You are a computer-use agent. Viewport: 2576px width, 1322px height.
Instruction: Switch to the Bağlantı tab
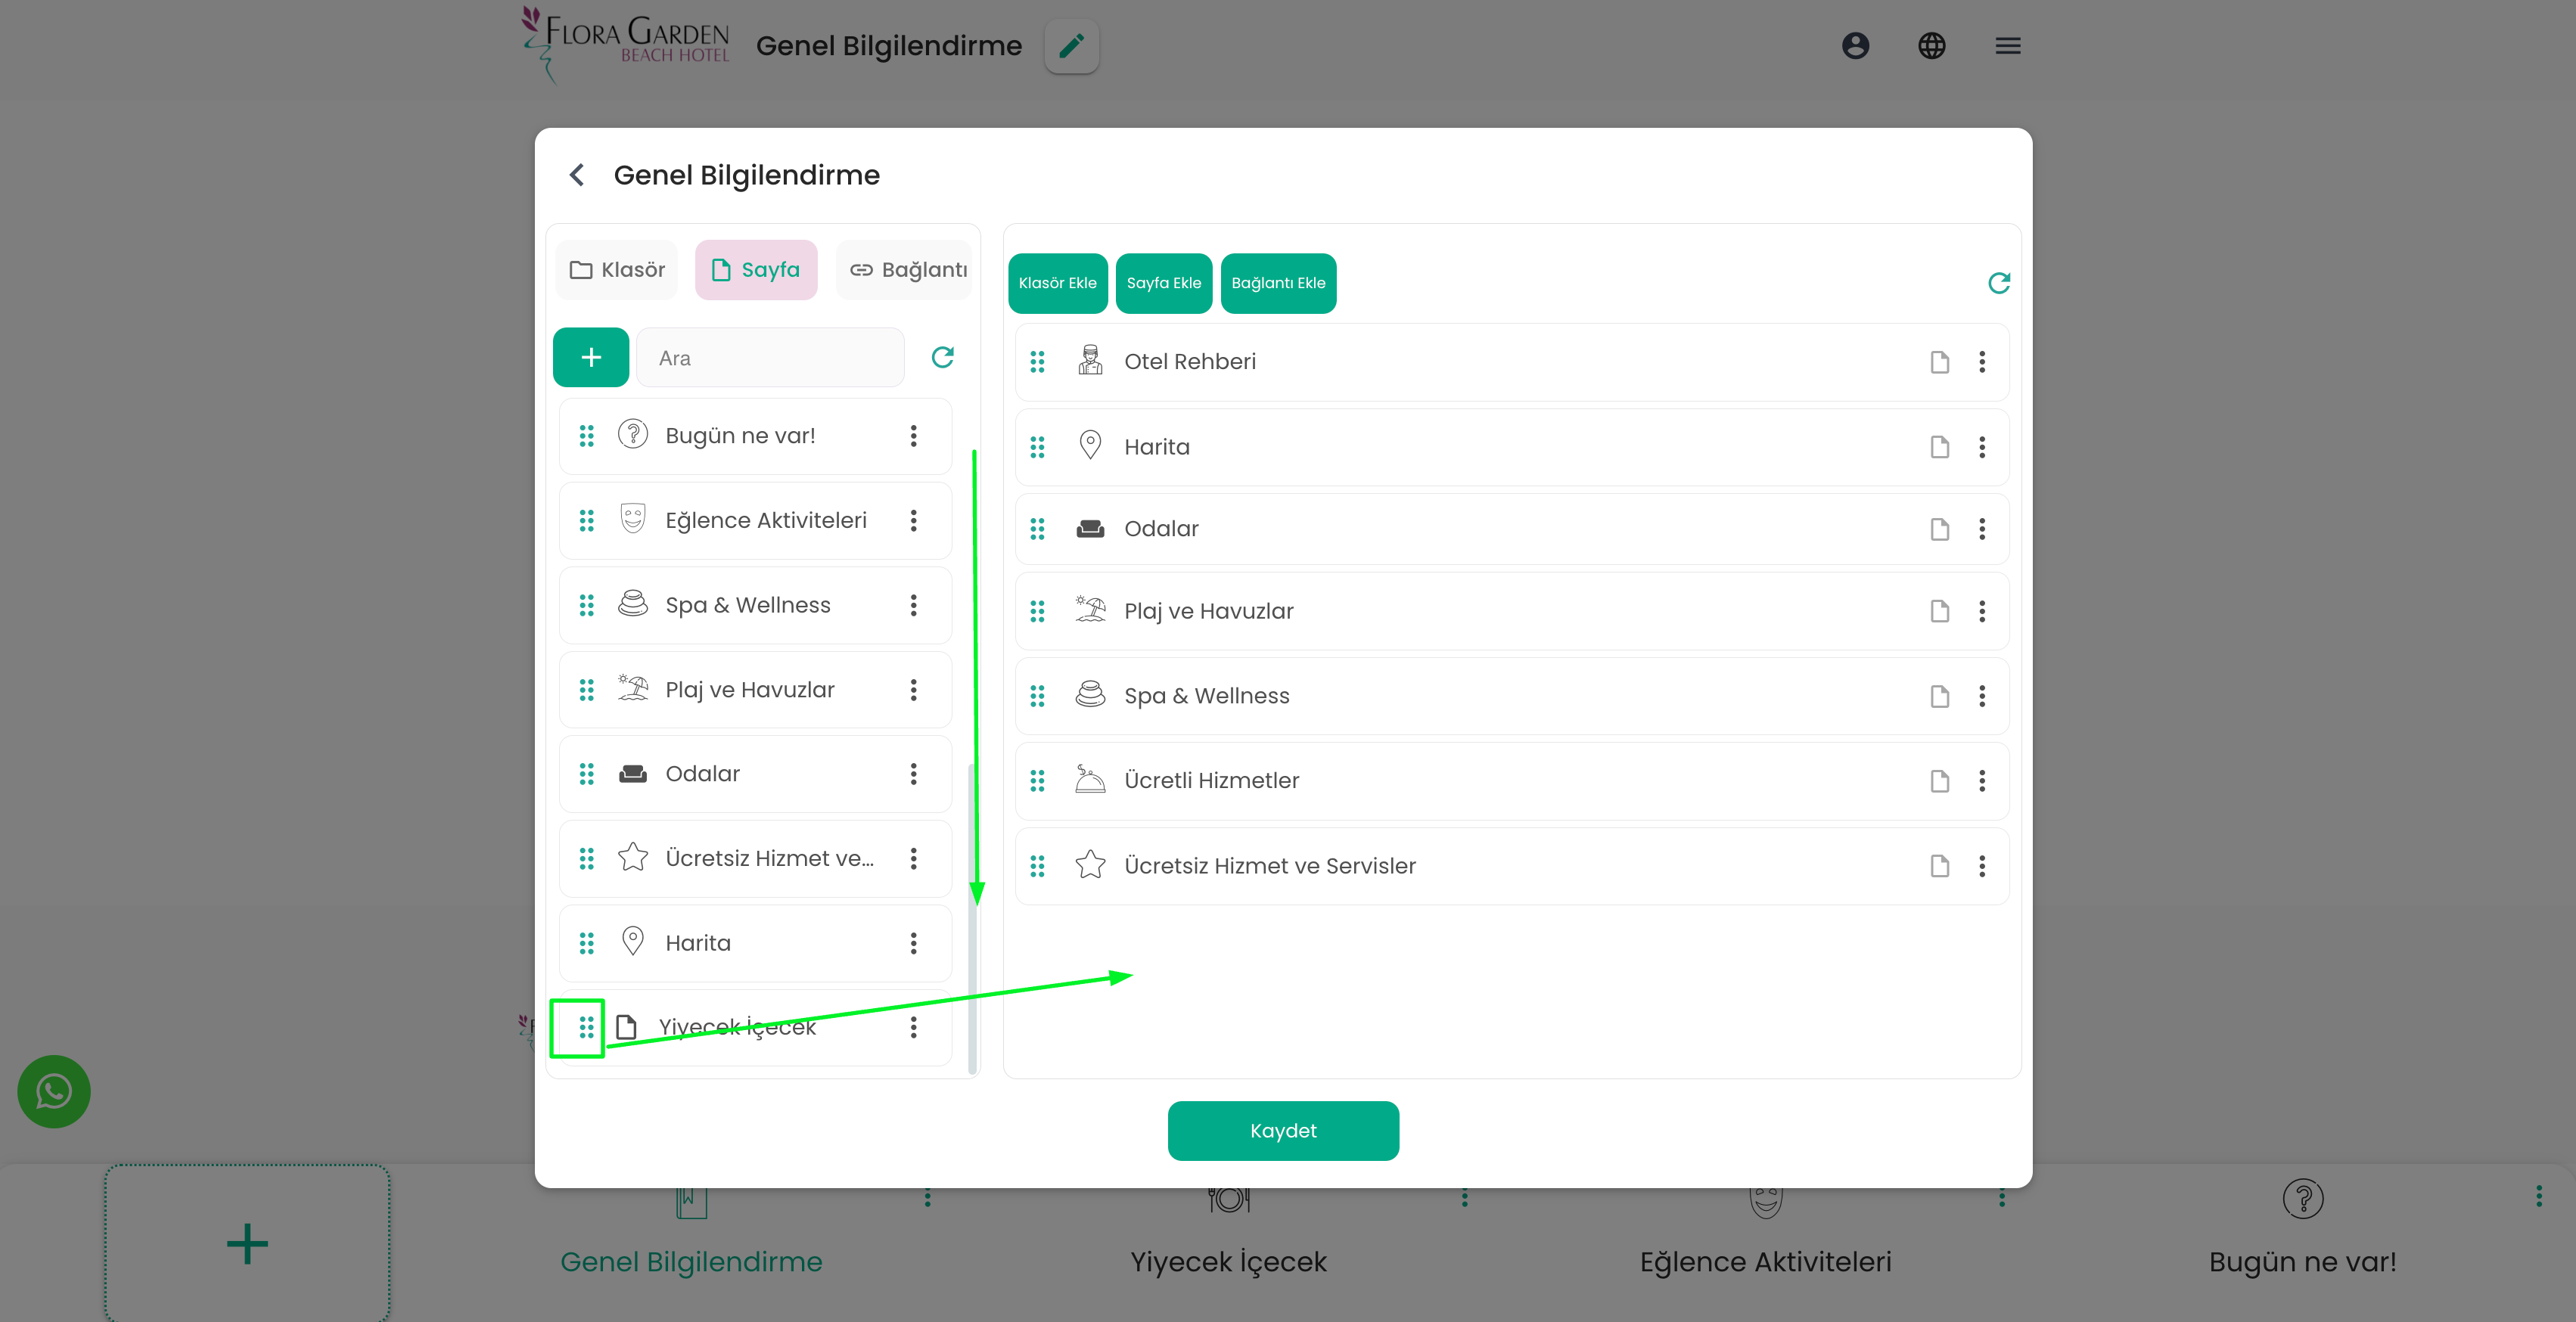pos(907,270)
